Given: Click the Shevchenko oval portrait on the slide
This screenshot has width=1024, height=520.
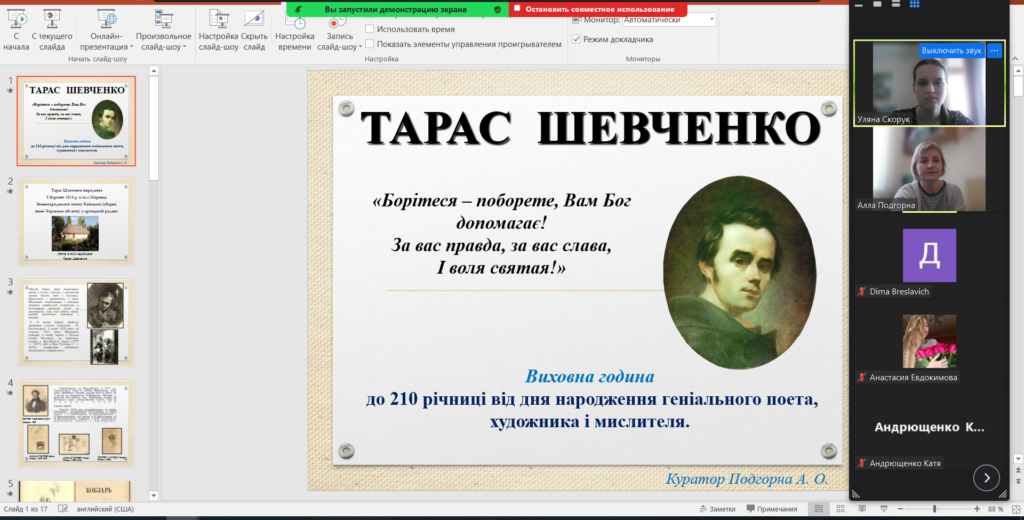Looking at the screenshot, I should coord(739,272).
